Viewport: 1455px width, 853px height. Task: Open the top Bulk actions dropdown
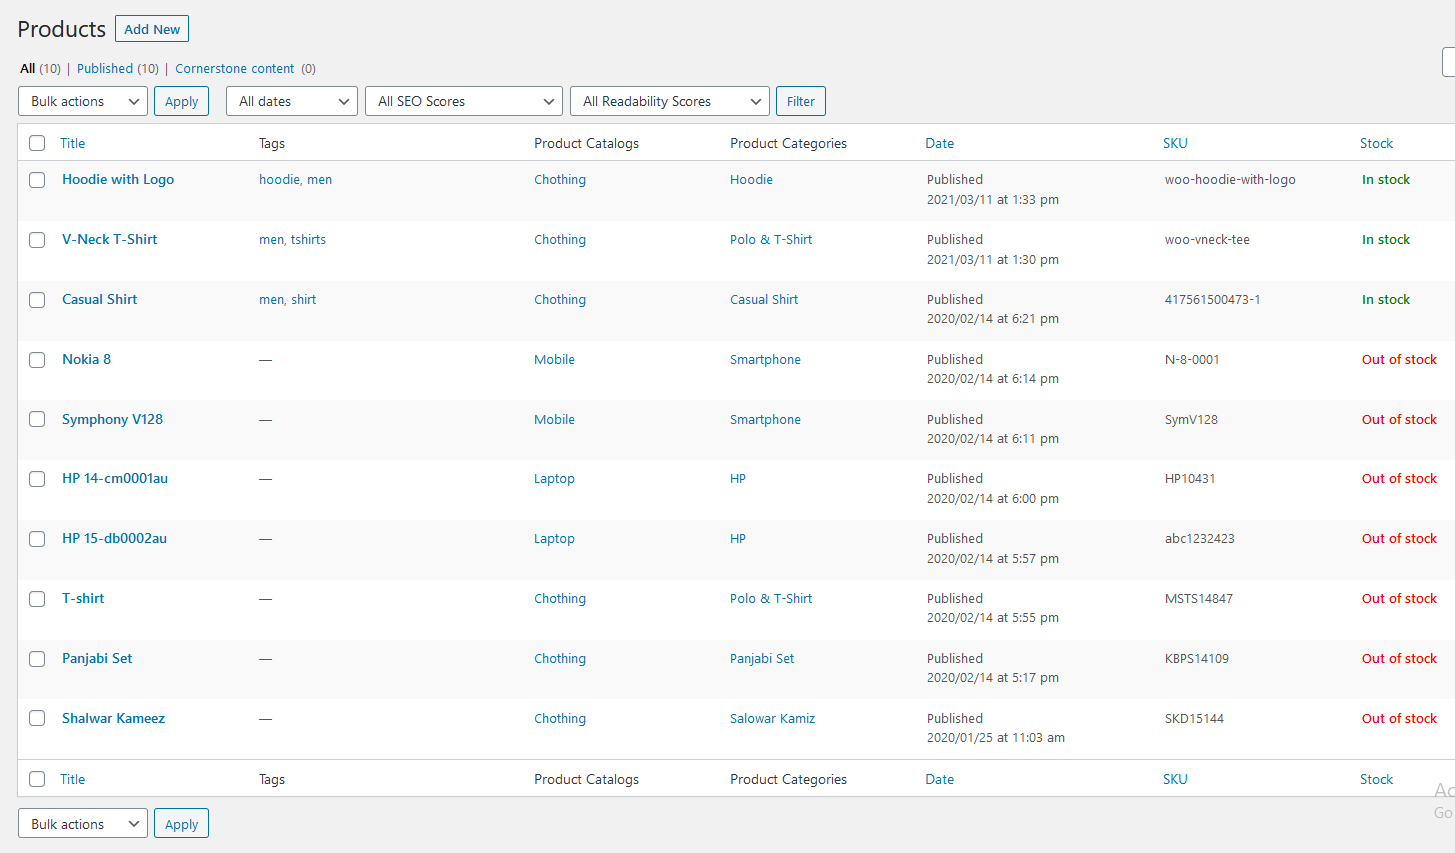point(83,101)
